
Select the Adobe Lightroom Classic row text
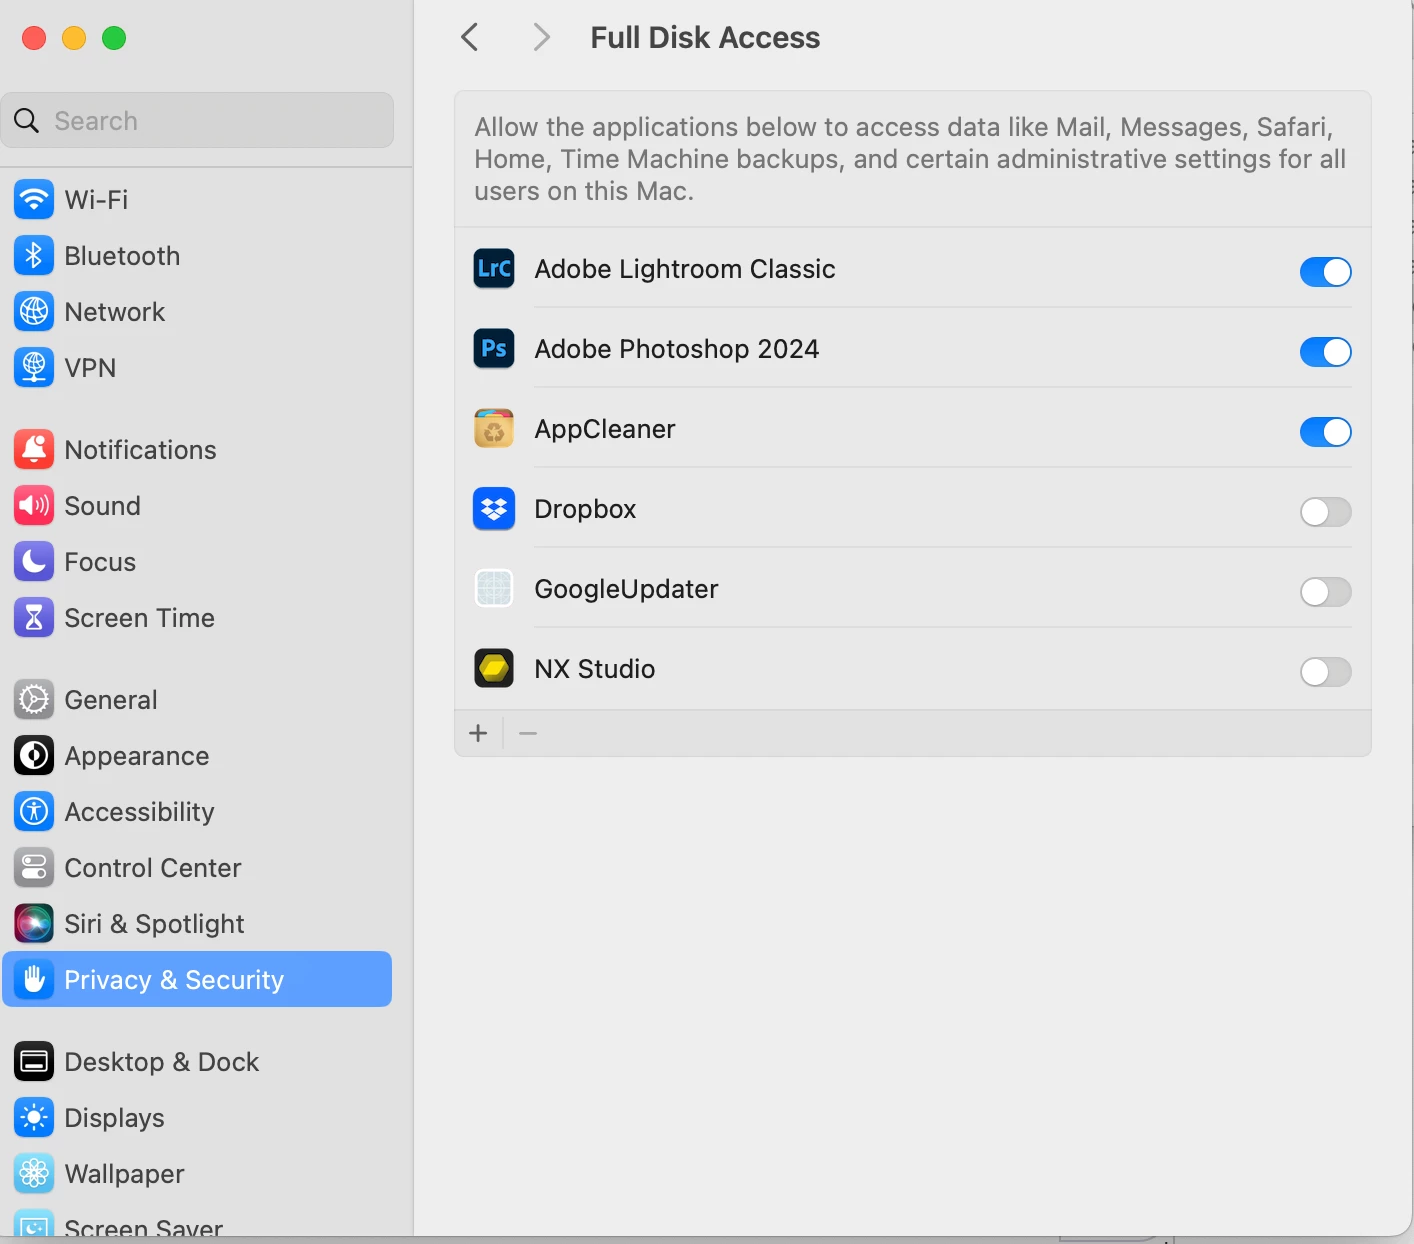click(685, 269)
